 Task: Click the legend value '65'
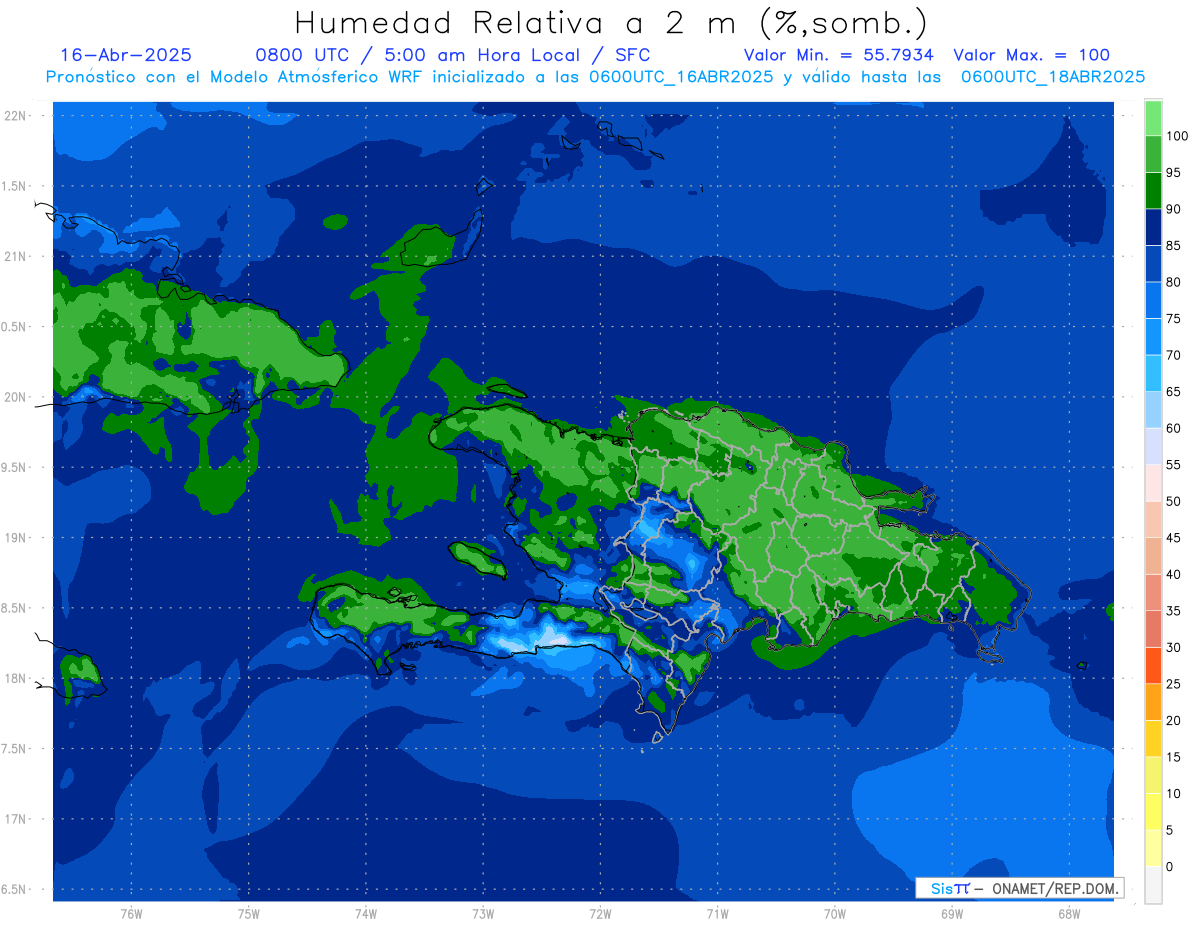[x=1173, y=392]
